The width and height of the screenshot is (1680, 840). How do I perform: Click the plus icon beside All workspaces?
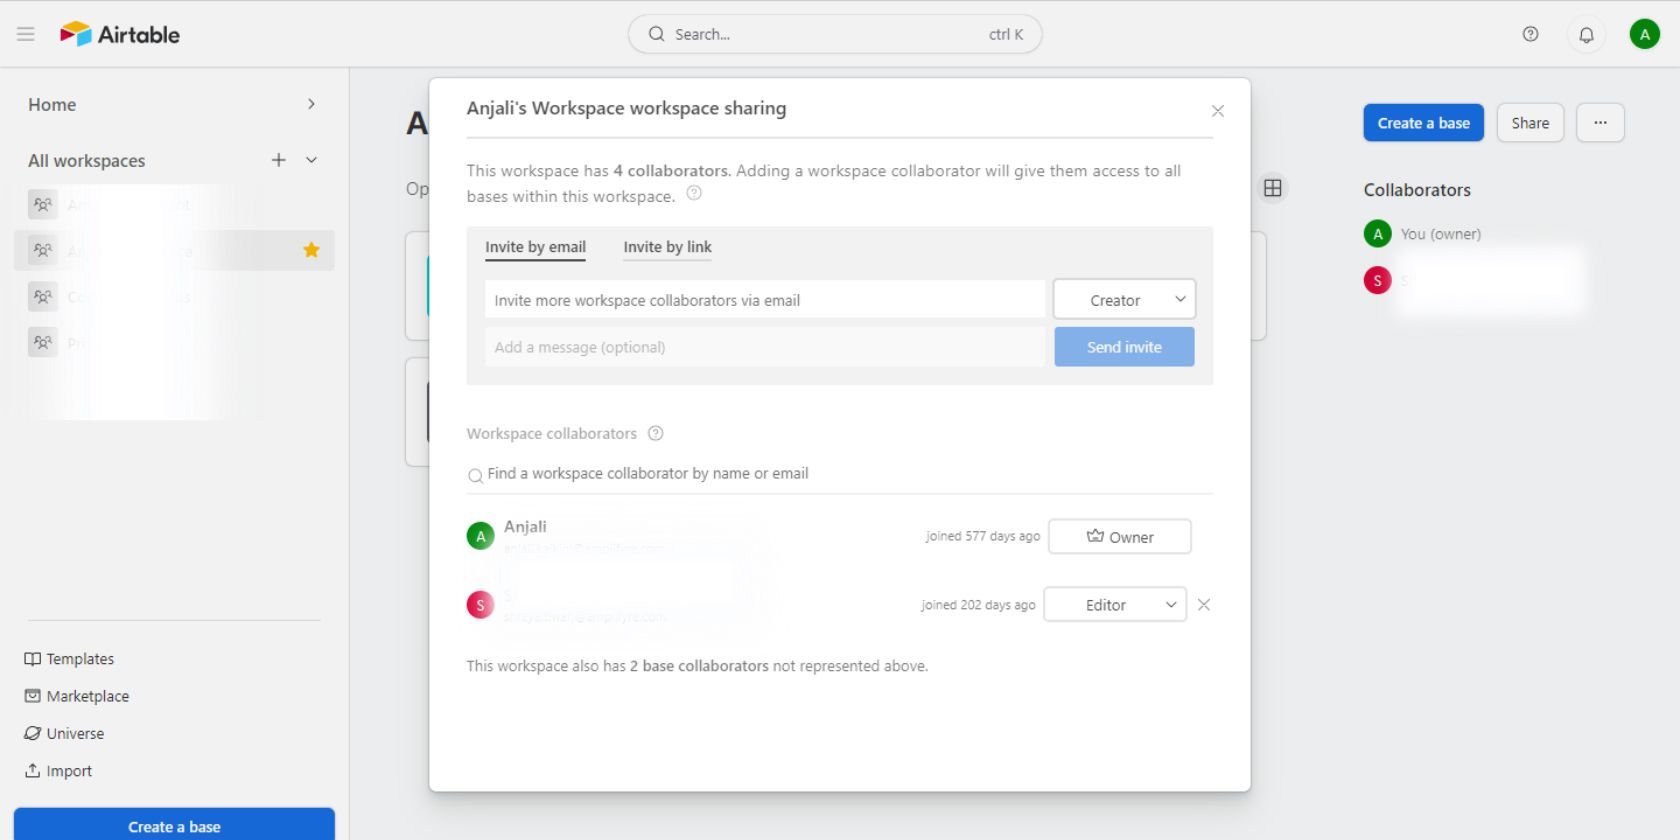coord(278,160)
